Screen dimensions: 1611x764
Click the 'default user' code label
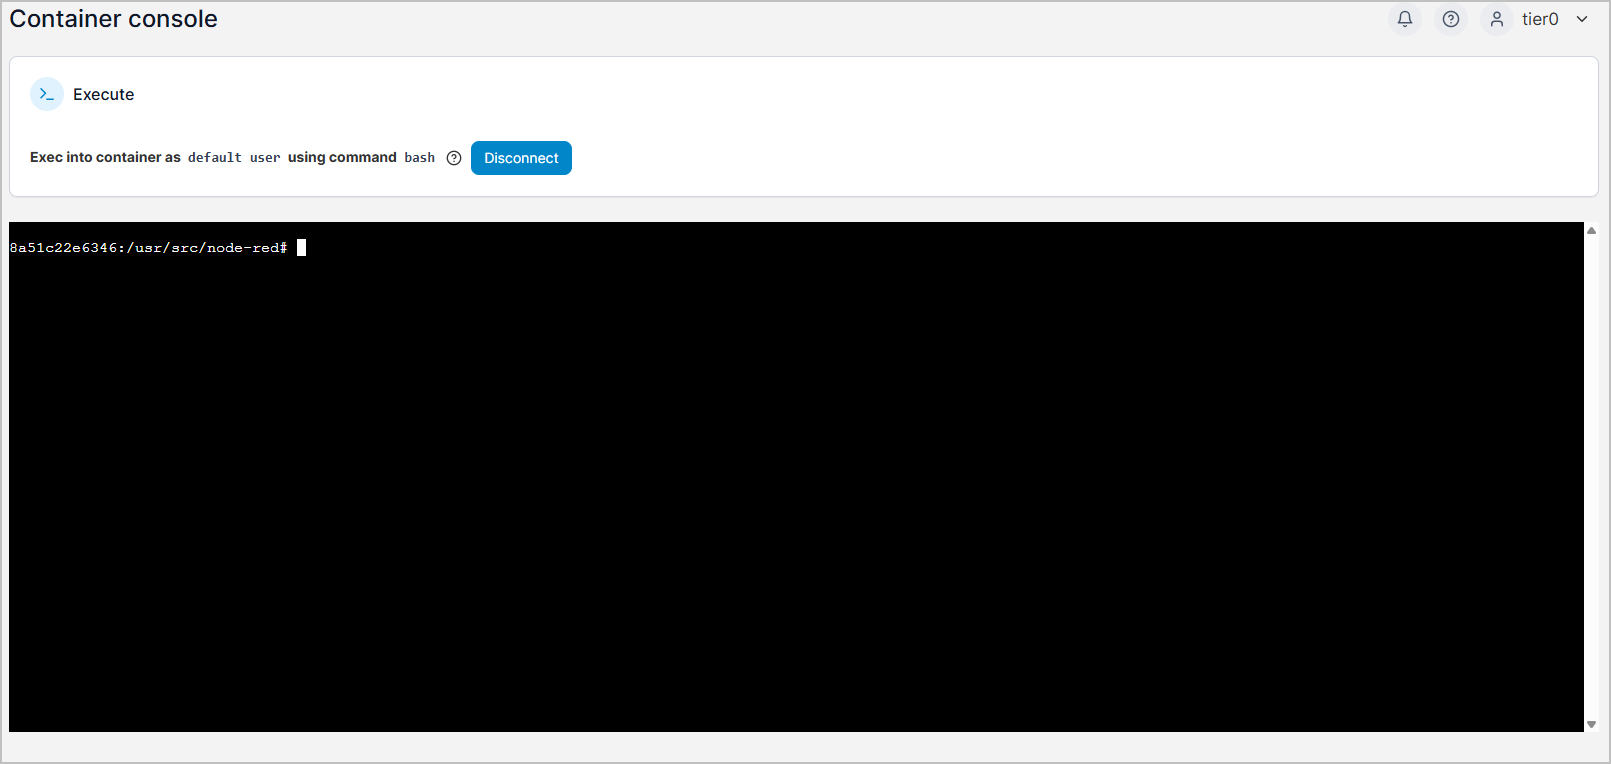point(234,158)
